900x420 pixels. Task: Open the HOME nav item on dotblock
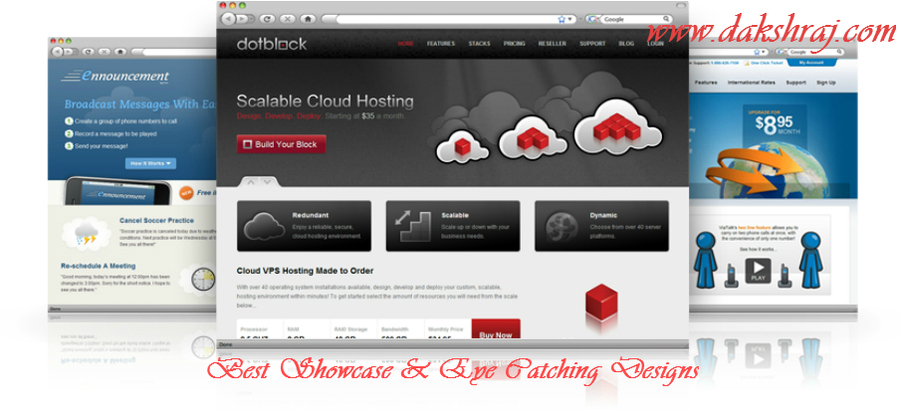coord(406,44)
